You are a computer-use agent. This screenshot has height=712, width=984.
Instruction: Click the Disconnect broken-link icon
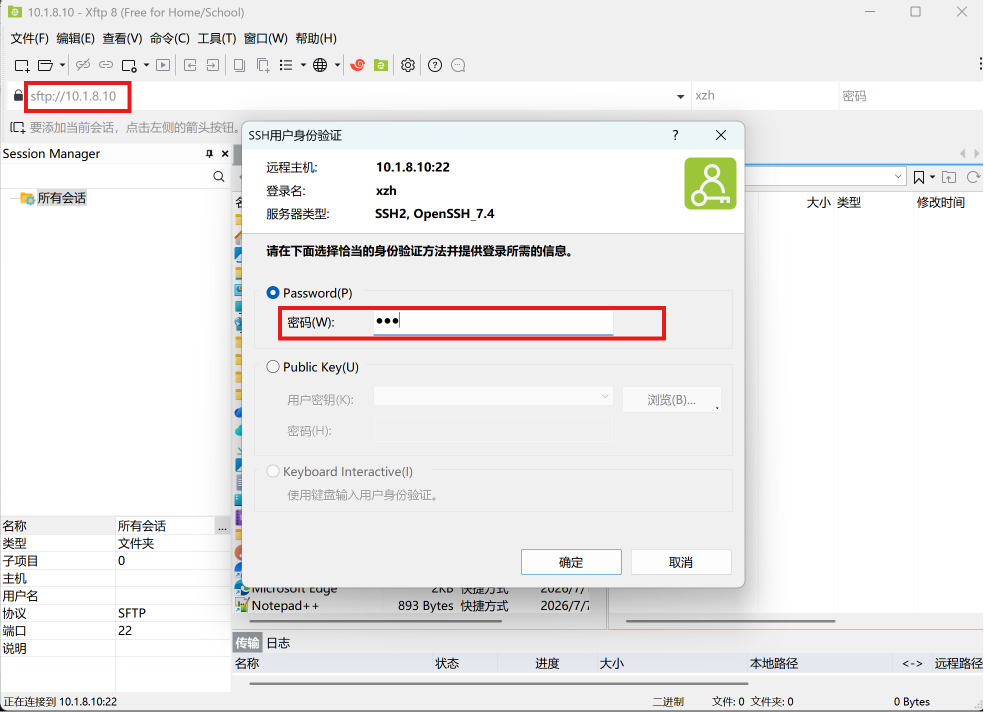coord(83,65)
